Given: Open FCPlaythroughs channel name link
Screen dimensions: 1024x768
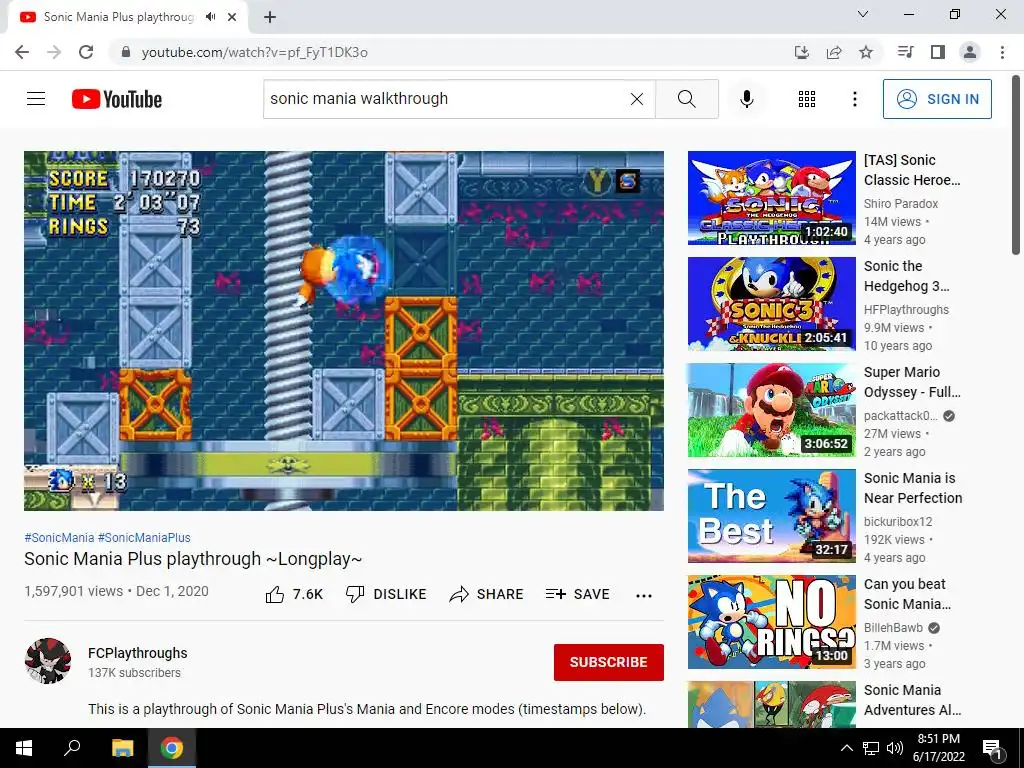Looking at the screenshot, I should point(138,653).
